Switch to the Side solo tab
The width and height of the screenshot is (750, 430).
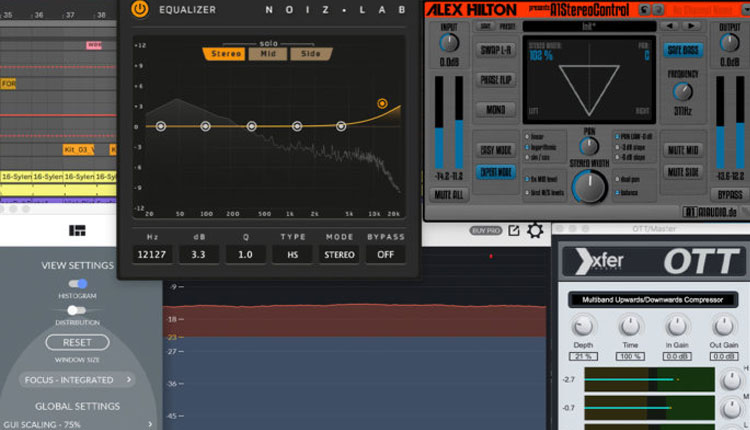pos(311,54)
